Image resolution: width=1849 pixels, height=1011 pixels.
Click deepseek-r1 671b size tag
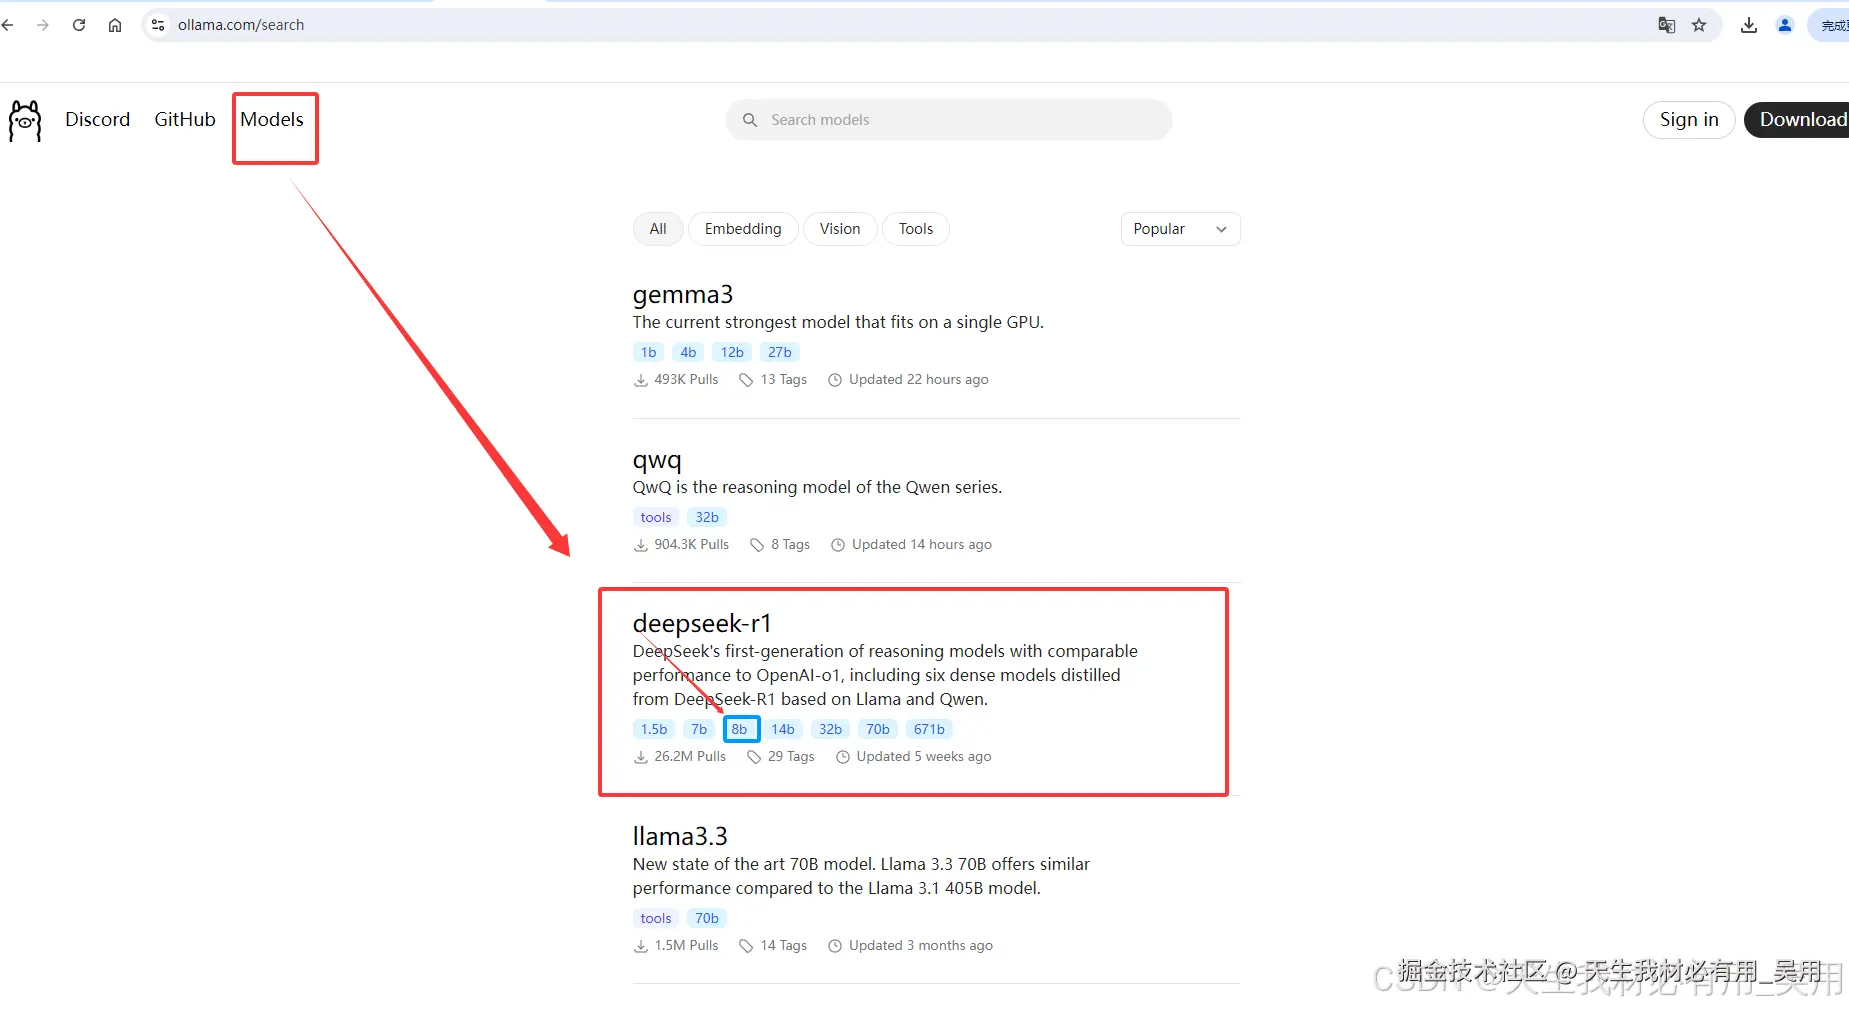(x=929, y=729)
